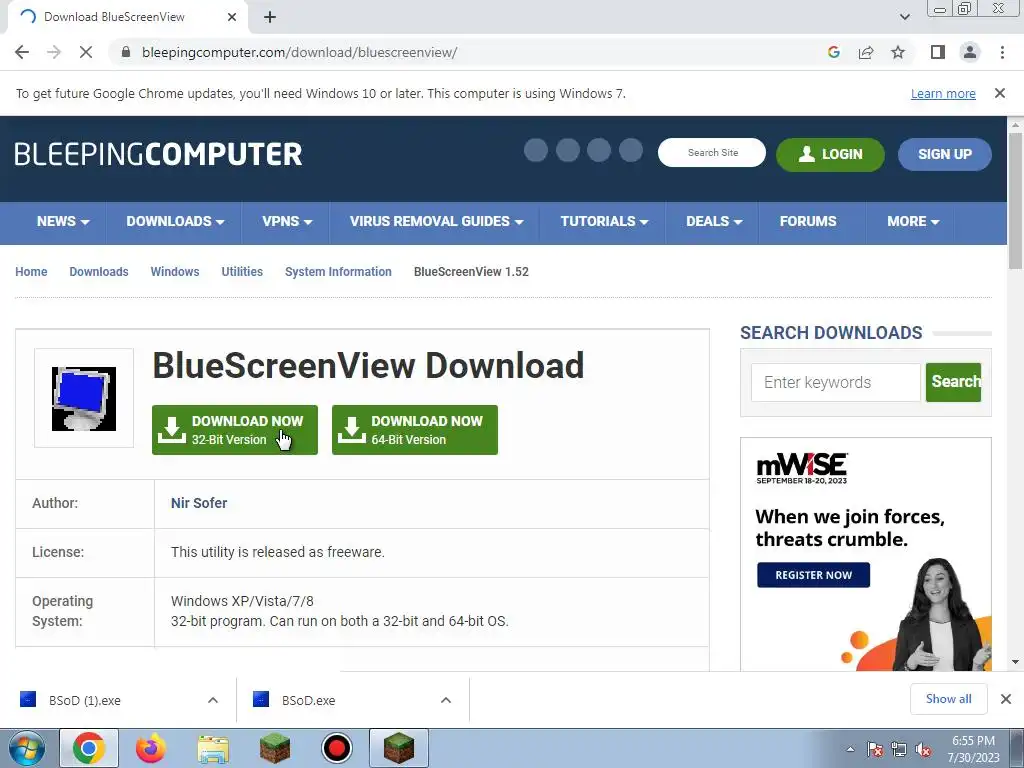
Task: Click the Google icon in address bar
Action: [833, 52]
